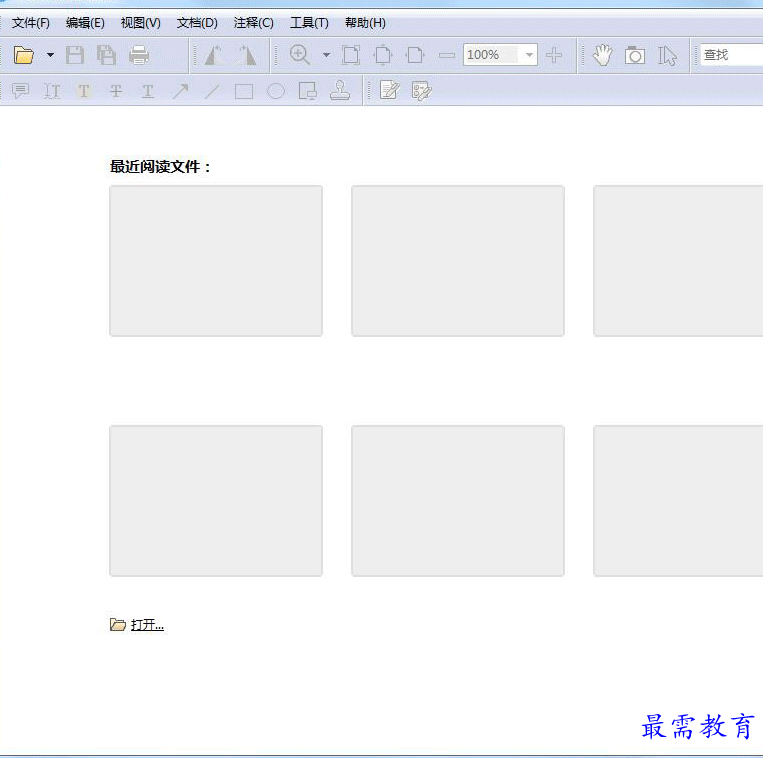Image resolution: width=763 pixels, height=758 pixels.
Task: Click the fit page height icon
Action: coord(383,55)
